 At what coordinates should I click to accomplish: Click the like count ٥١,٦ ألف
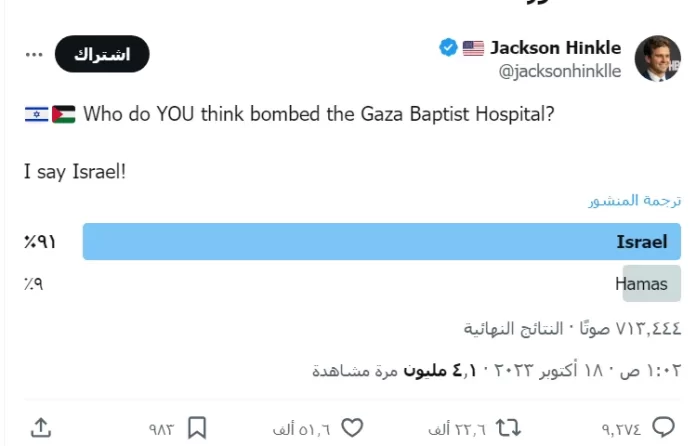point(302,429)
